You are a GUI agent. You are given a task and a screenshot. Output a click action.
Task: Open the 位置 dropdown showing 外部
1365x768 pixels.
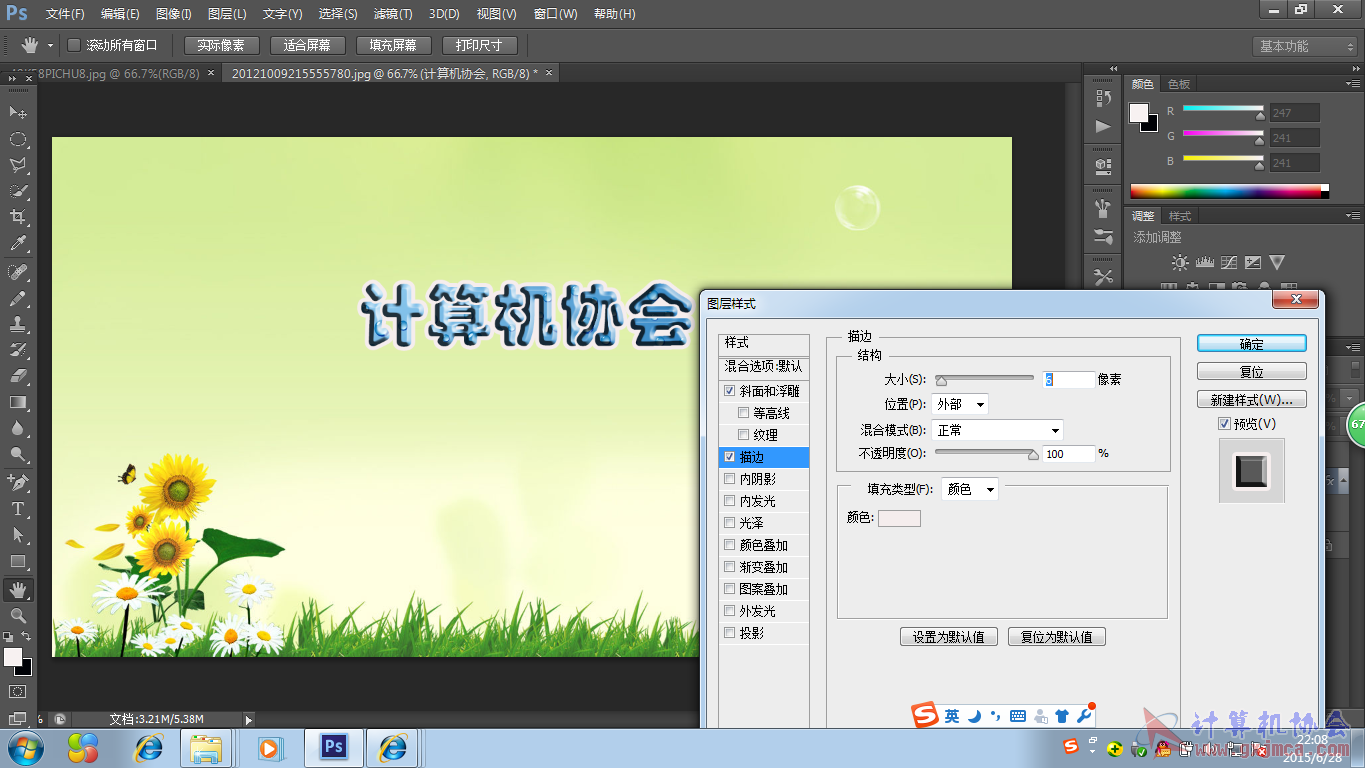(960, 404)
